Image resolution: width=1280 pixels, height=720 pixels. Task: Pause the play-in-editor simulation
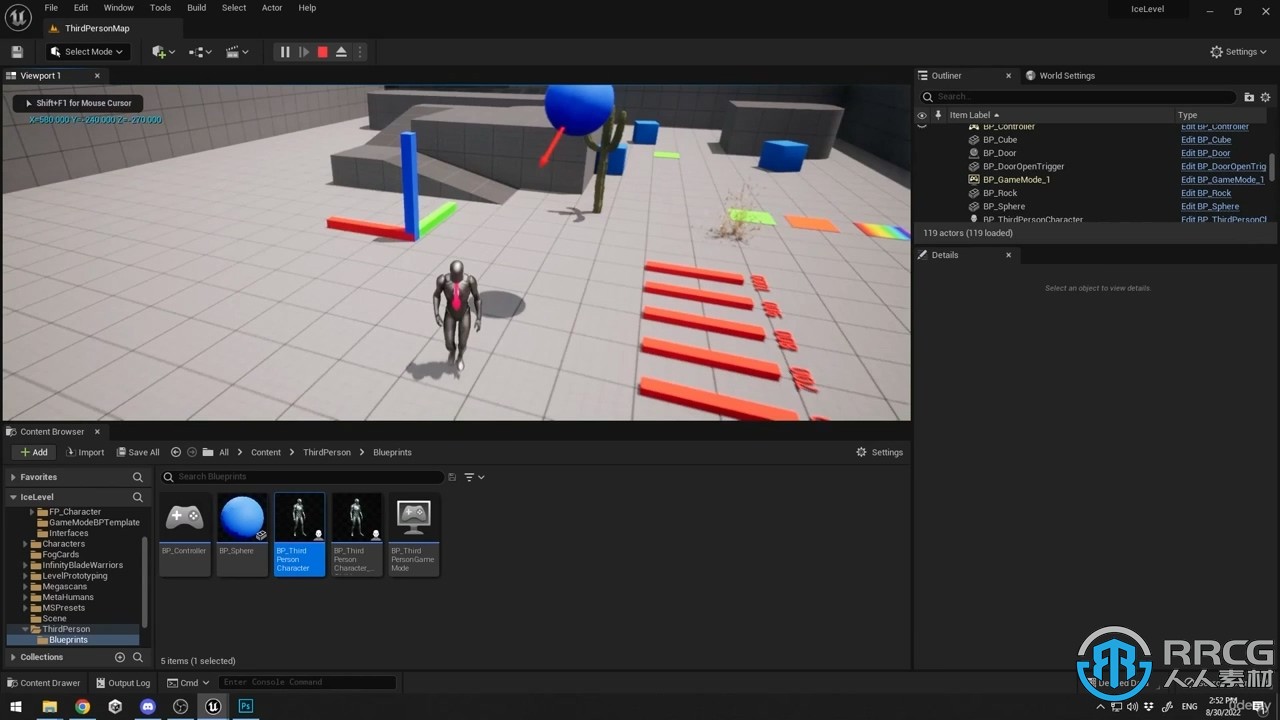[285, 52]
